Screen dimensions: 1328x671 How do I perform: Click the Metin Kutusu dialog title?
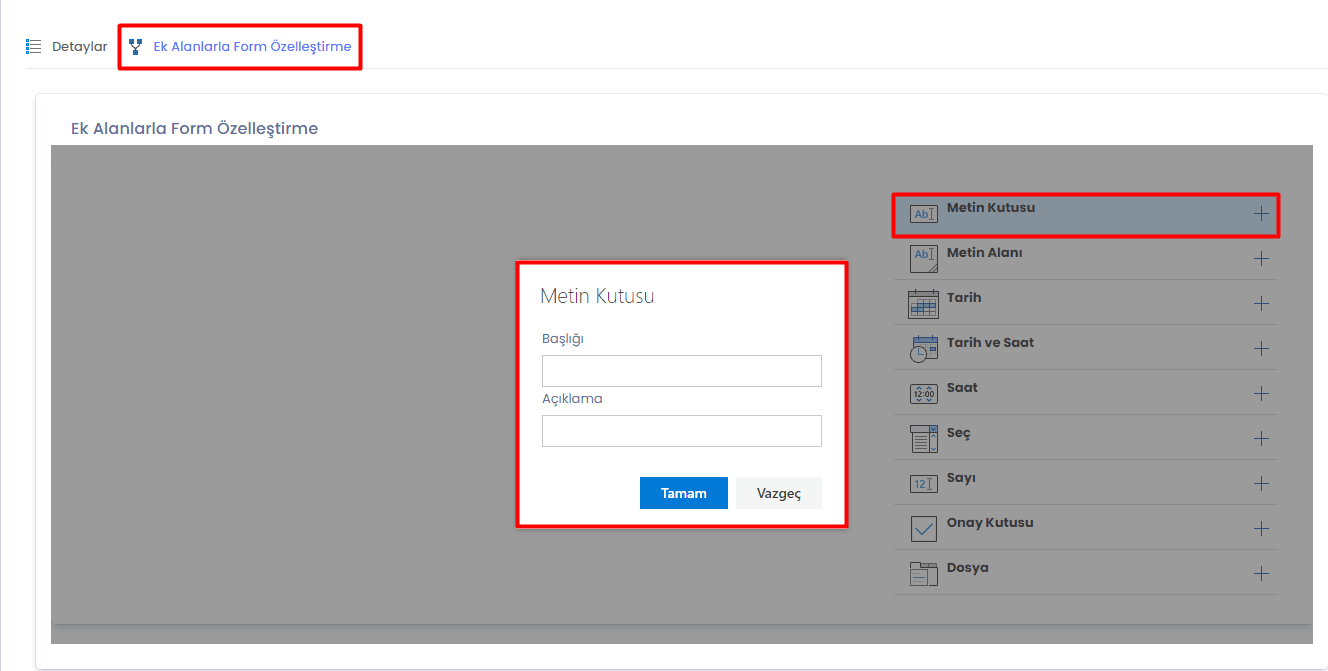597,296
